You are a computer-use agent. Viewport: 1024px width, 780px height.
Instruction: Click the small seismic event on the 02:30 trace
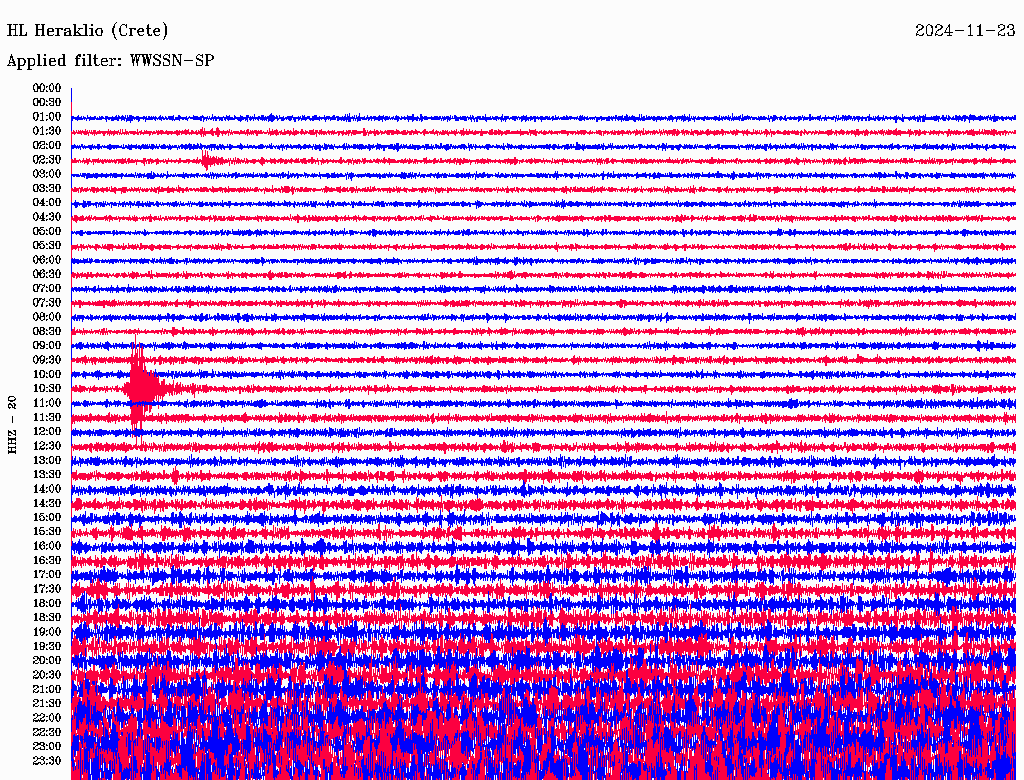point(210,160)
